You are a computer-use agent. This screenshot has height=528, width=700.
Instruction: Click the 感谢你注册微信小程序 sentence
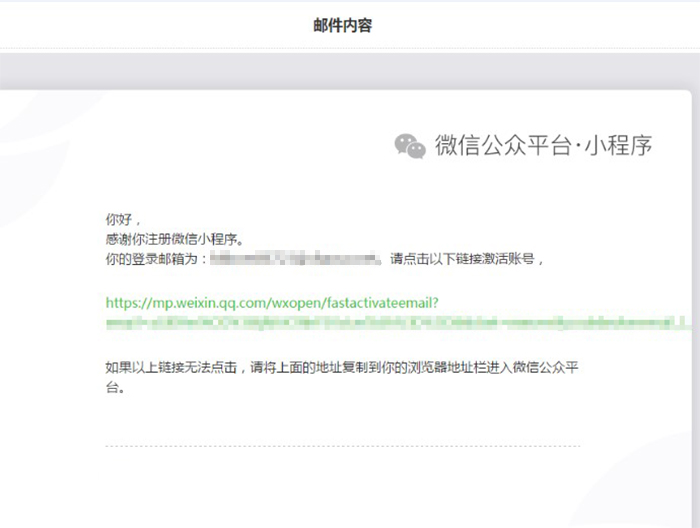coord(174,239)
